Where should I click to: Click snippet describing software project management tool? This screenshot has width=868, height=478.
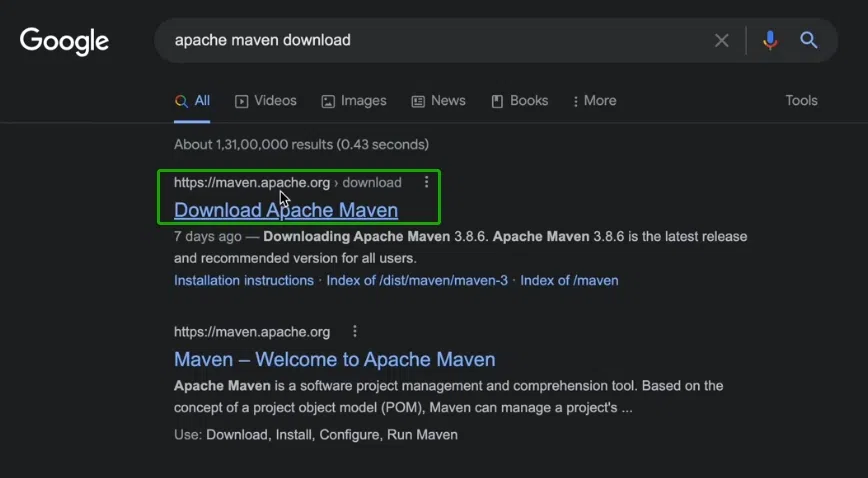448,397
